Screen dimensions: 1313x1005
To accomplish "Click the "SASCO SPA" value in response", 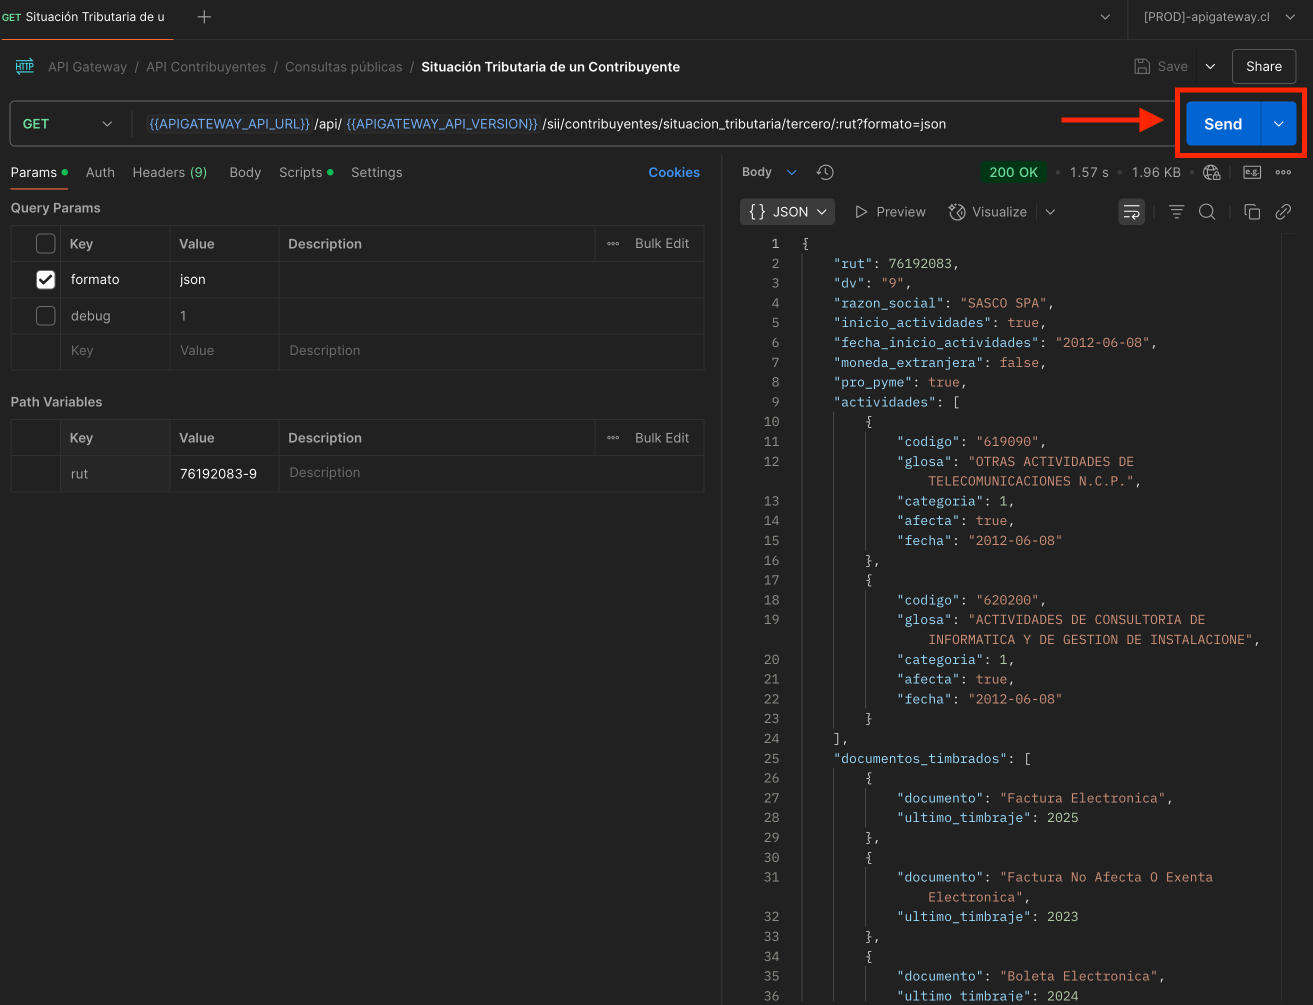I will [1004, 303].
